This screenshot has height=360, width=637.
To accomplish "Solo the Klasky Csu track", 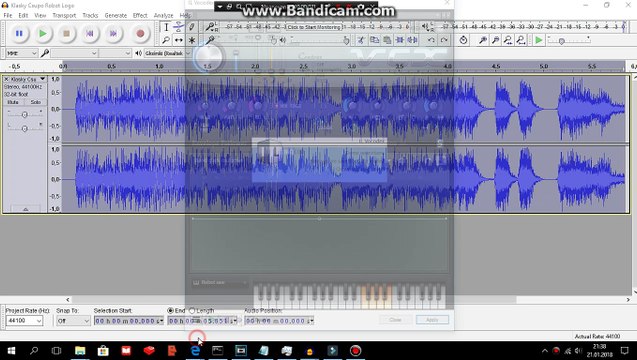I will click(35, 102).
